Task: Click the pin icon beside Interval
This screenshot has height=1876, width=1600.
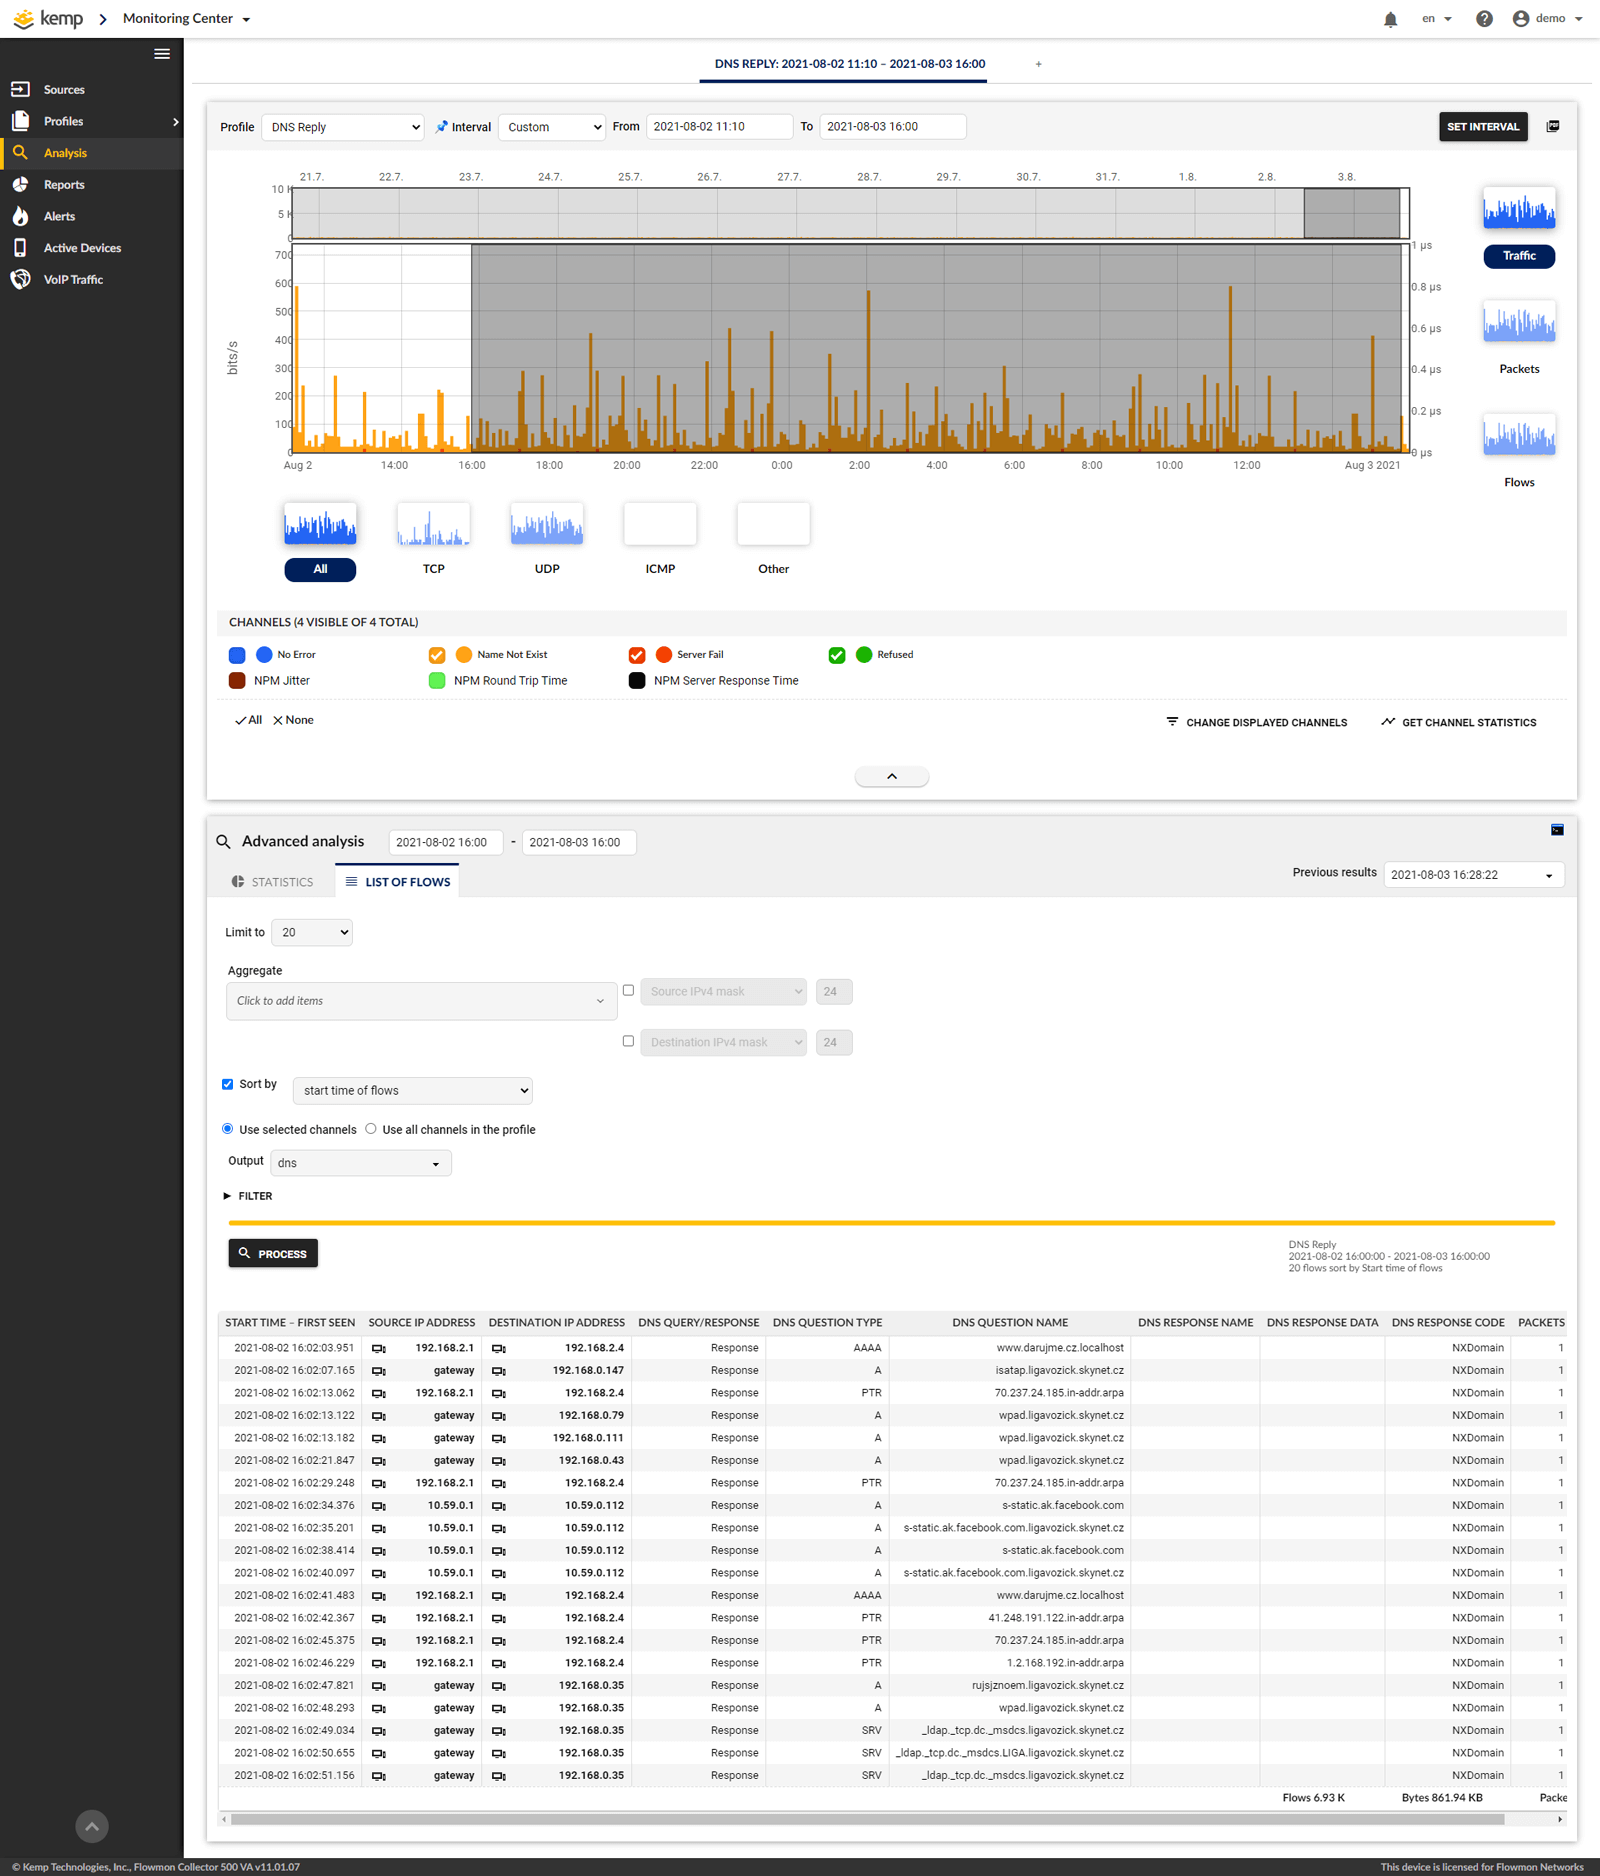Action: 442,127
